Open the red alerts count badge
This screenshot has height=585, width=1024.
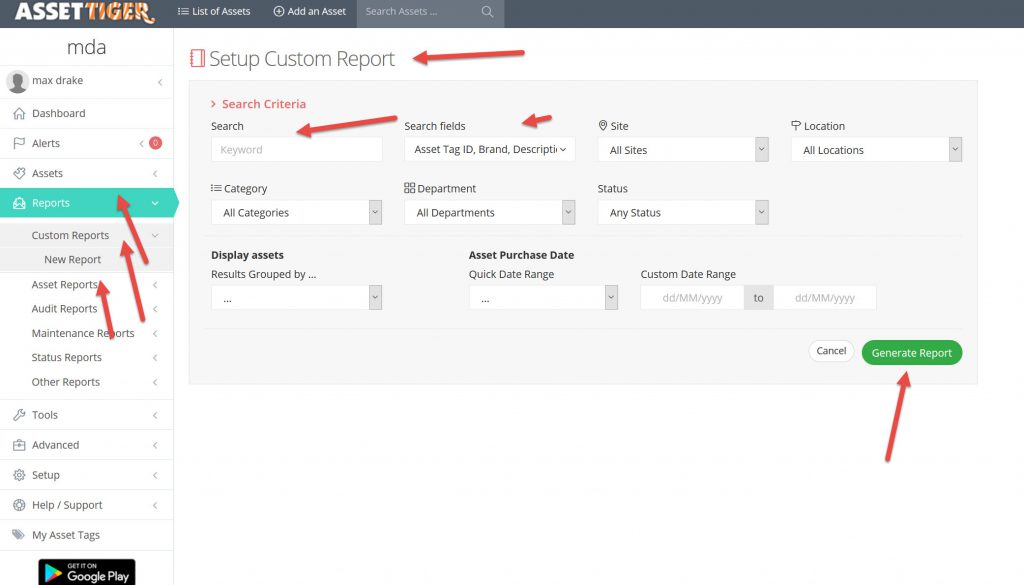[x=155, y=143]
